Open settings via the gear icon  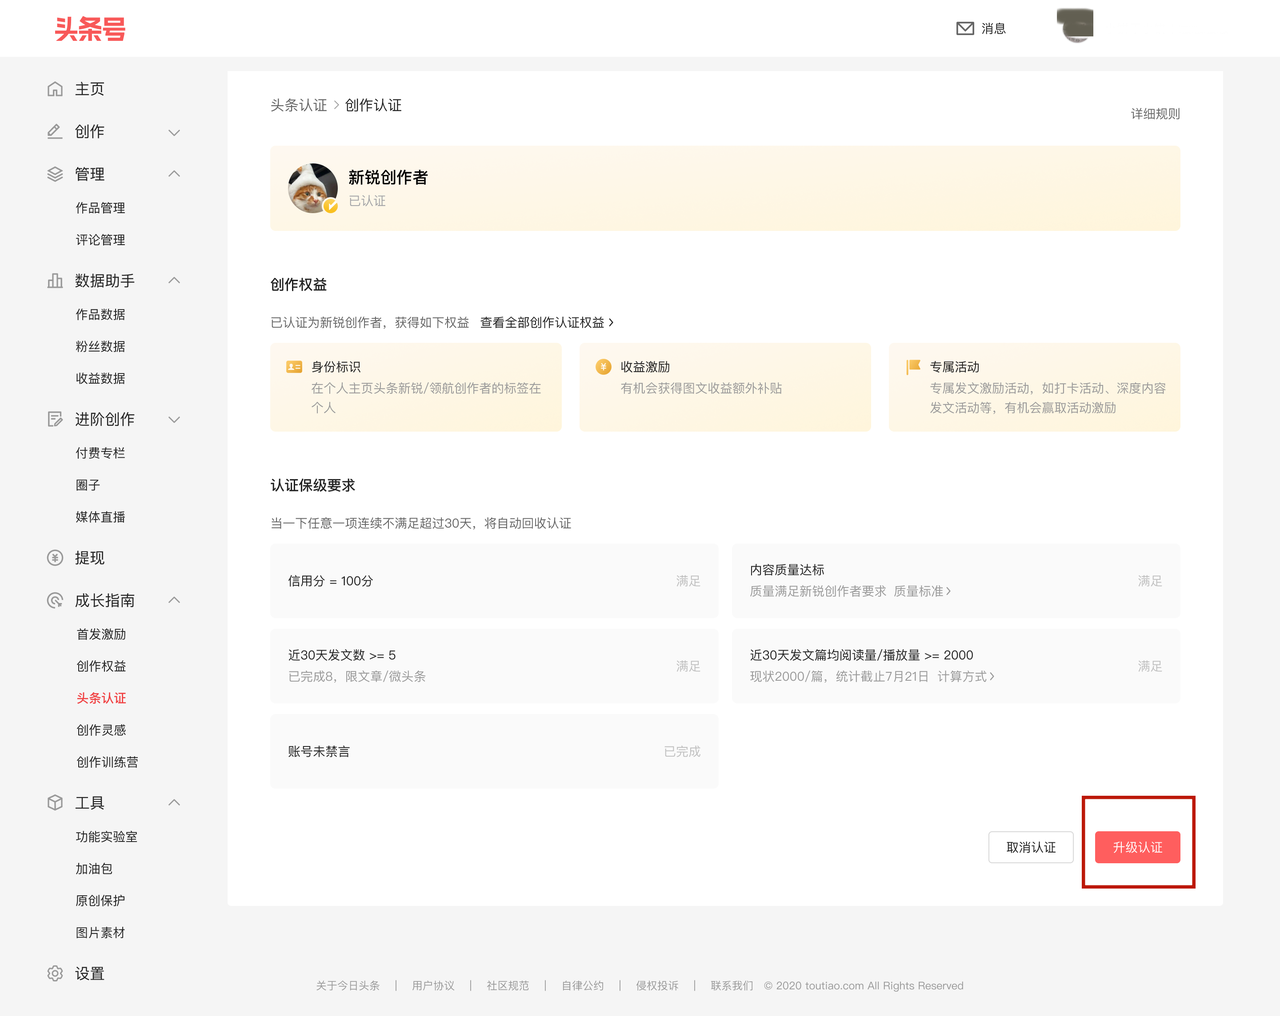(x=55, y=974)
